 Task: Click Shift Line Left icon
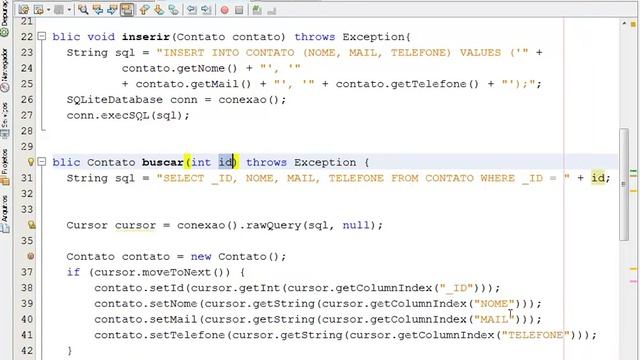click(191, 9)
